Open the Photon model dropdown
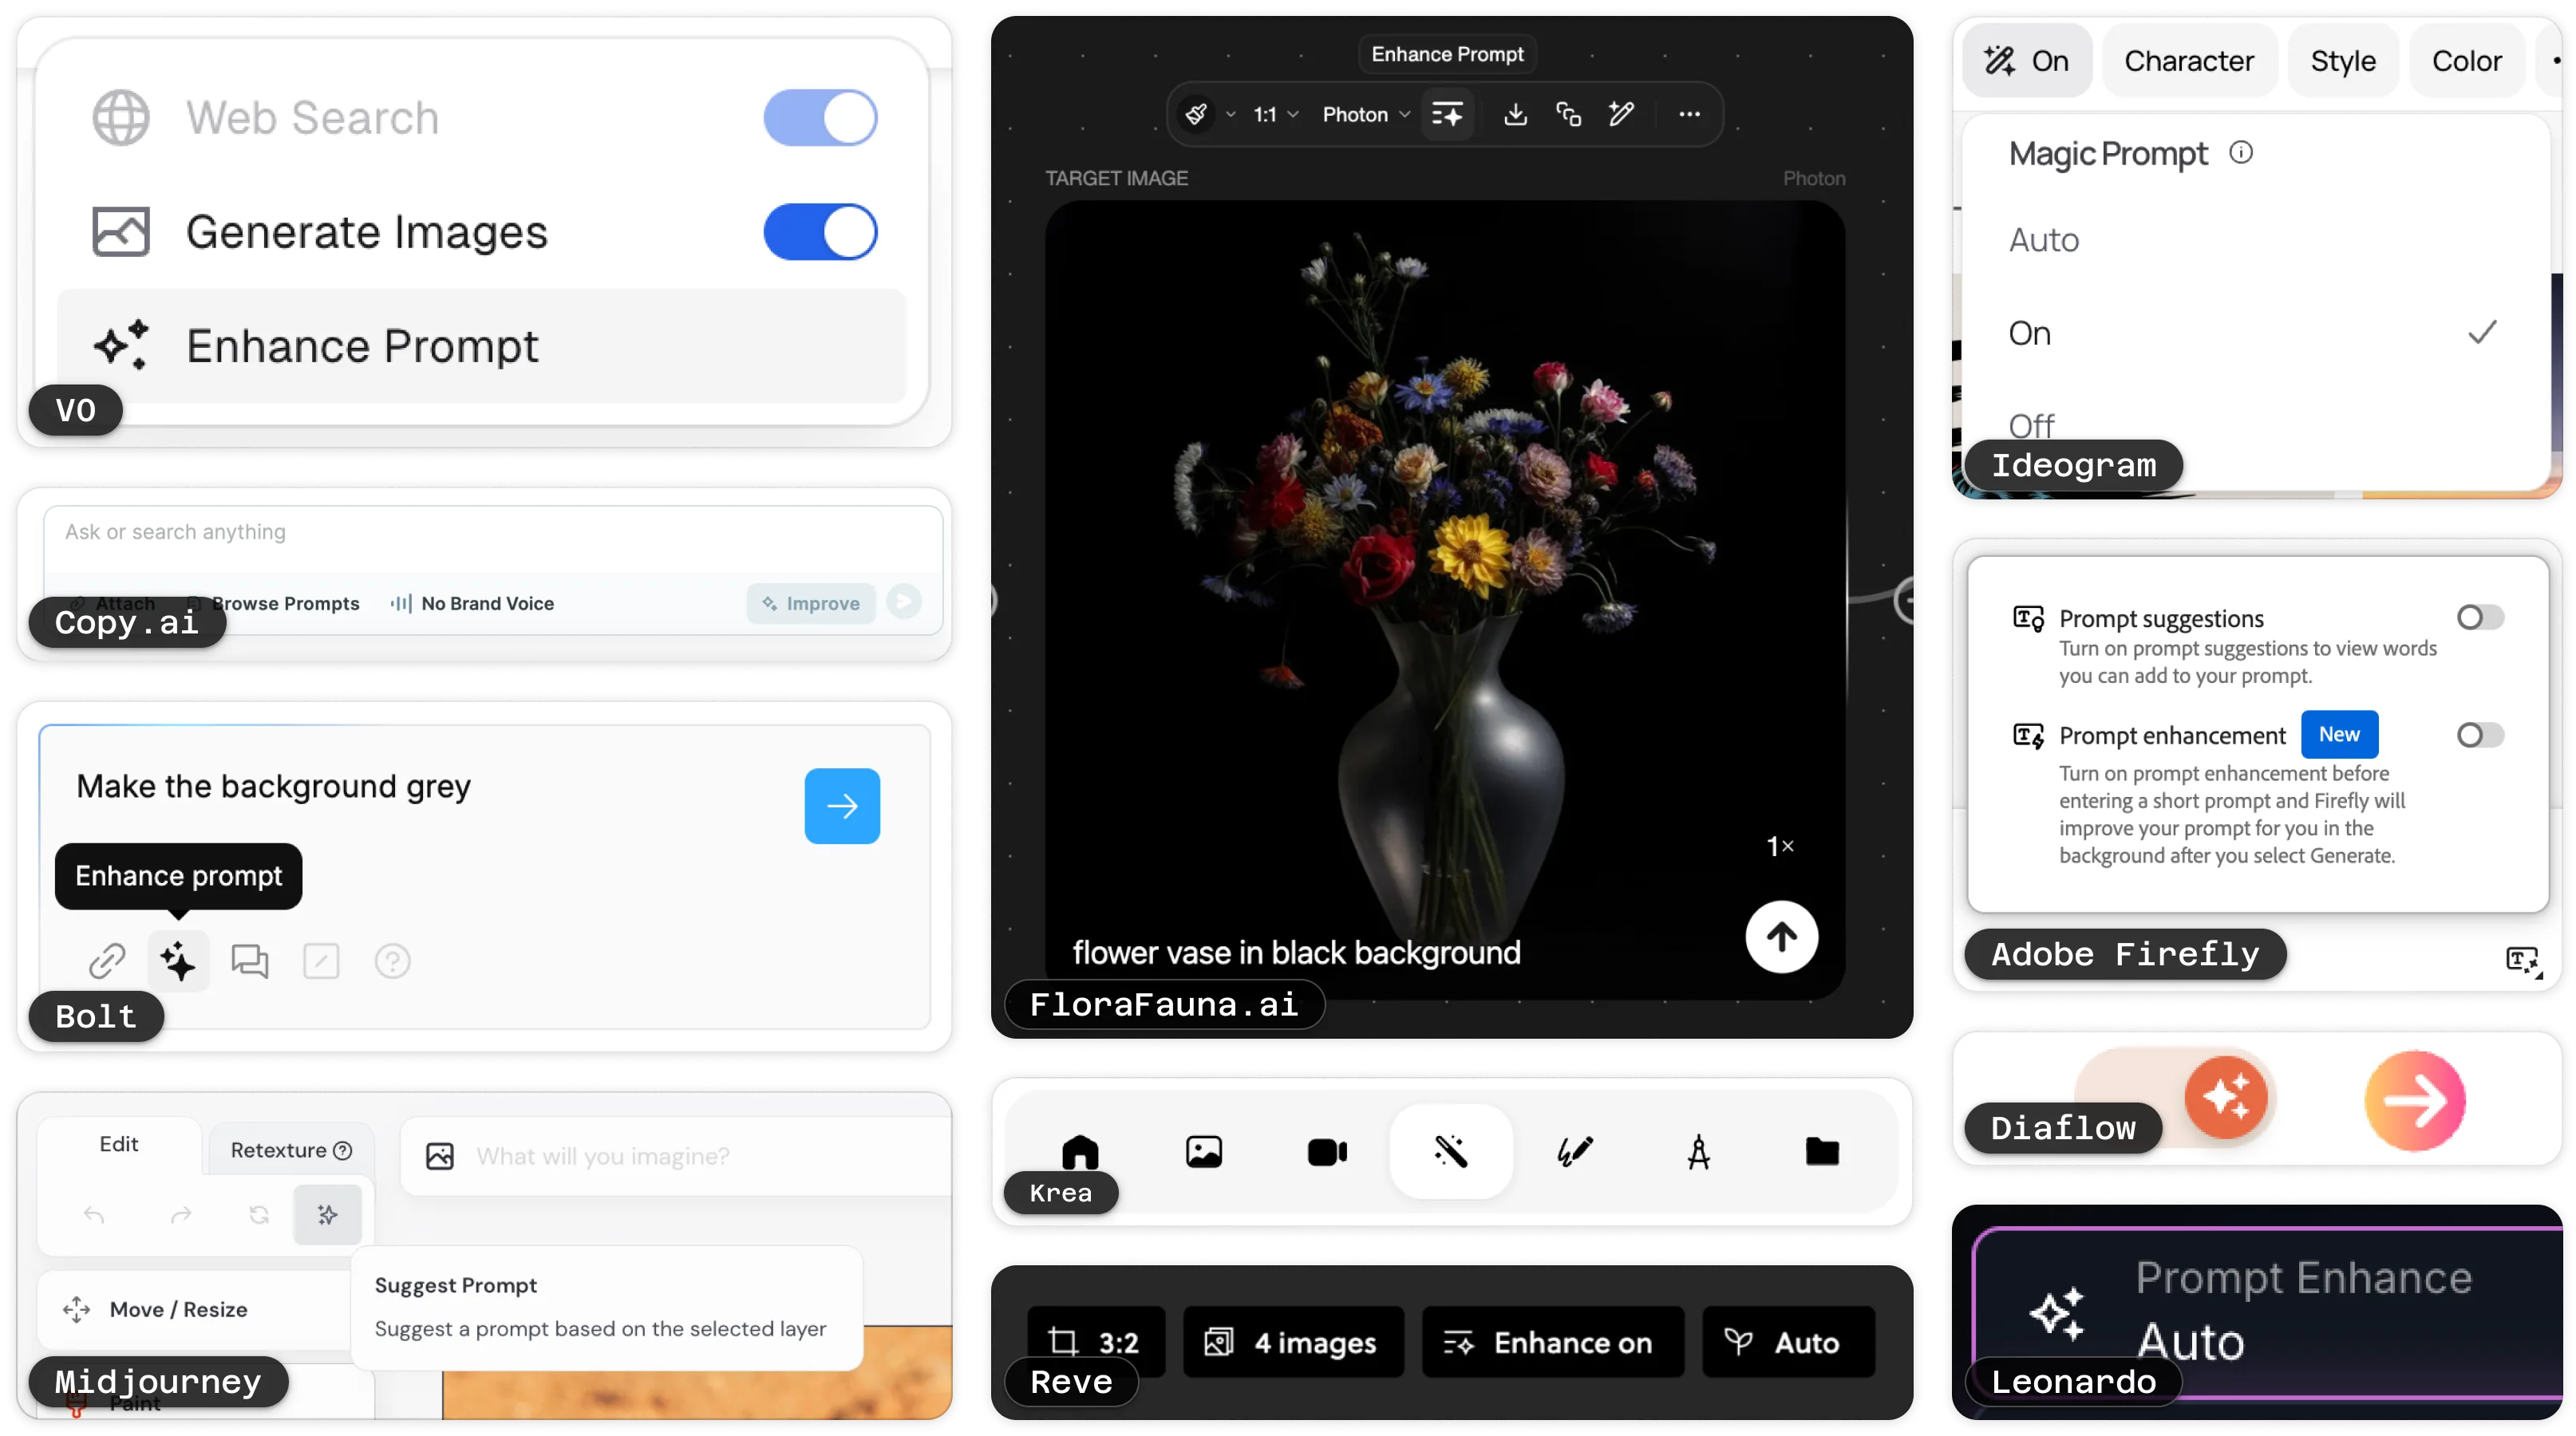The width and height of the screenshot is (2576, 1436). (1365, 115)
